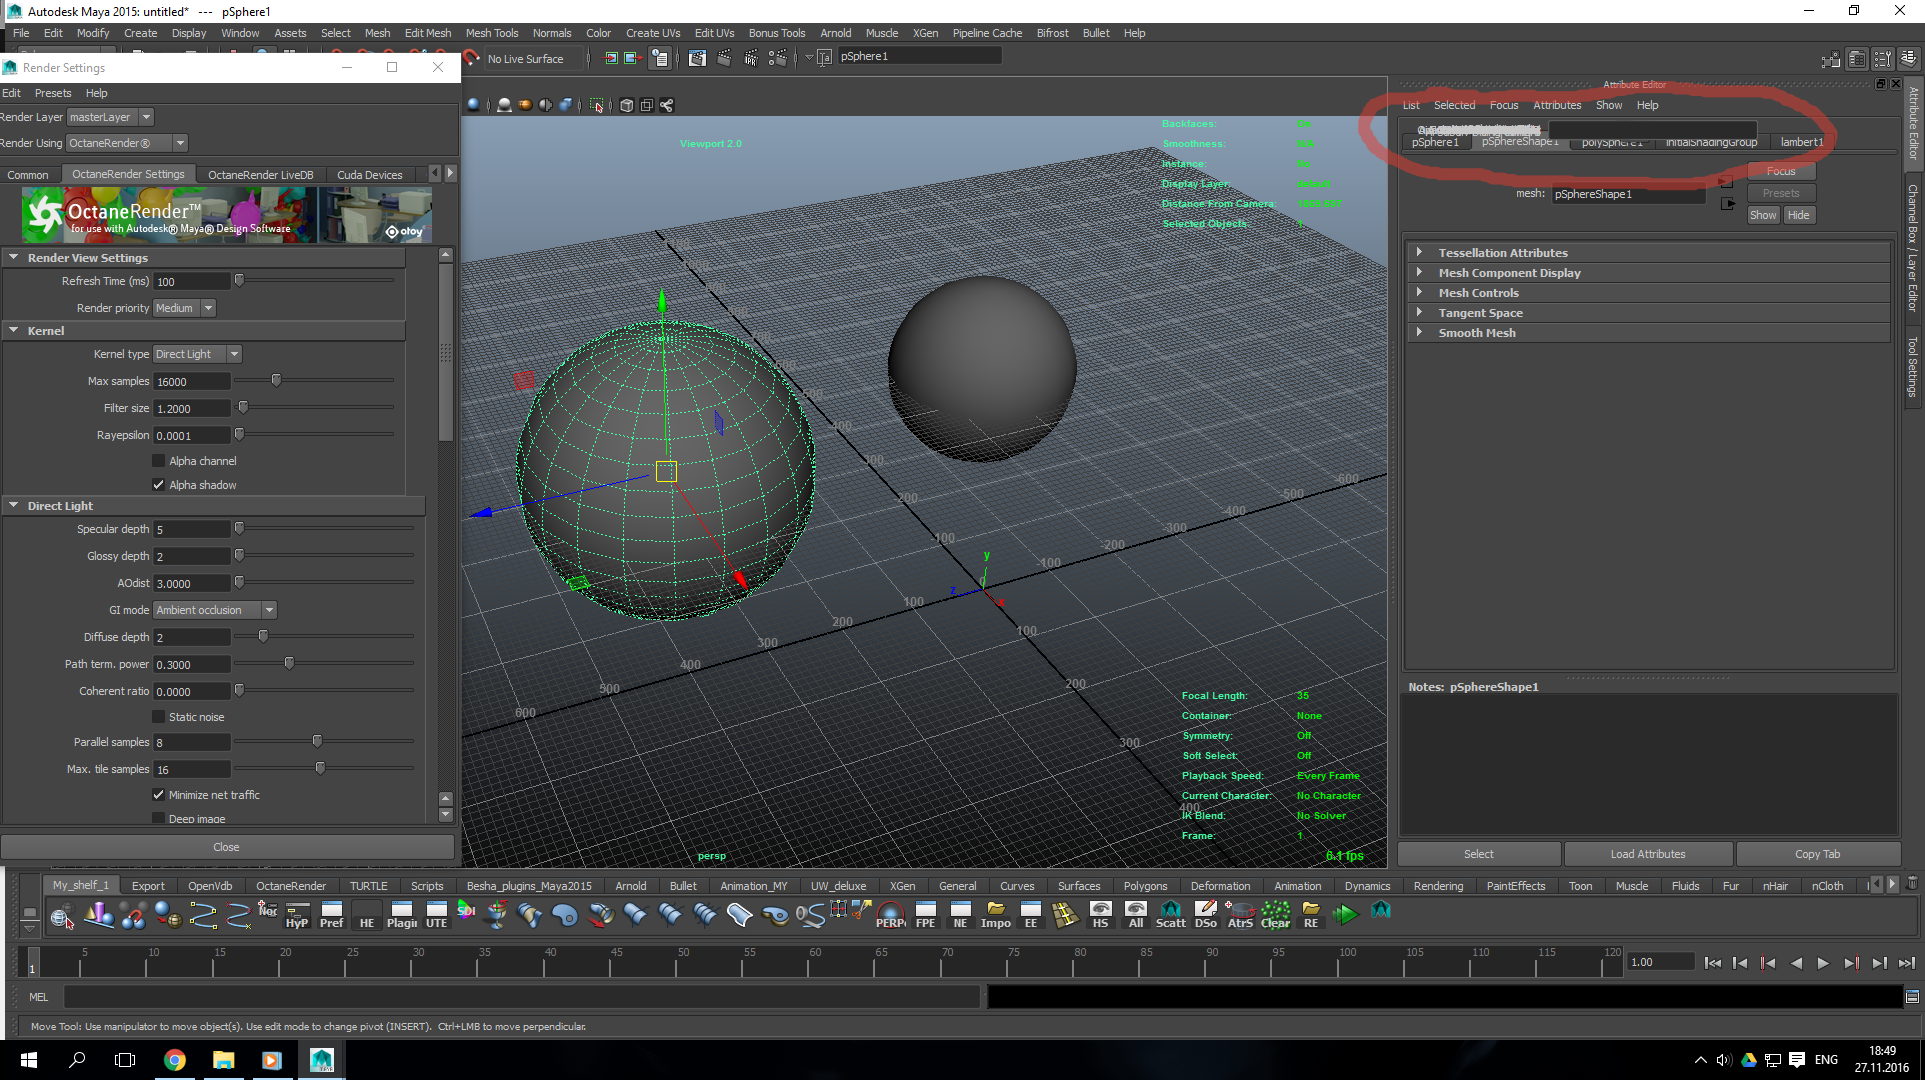The image size is (1925, 1080).
Task: Open the Kernel type dropdown
Action: pyautogui.click(x=197, y=354)
